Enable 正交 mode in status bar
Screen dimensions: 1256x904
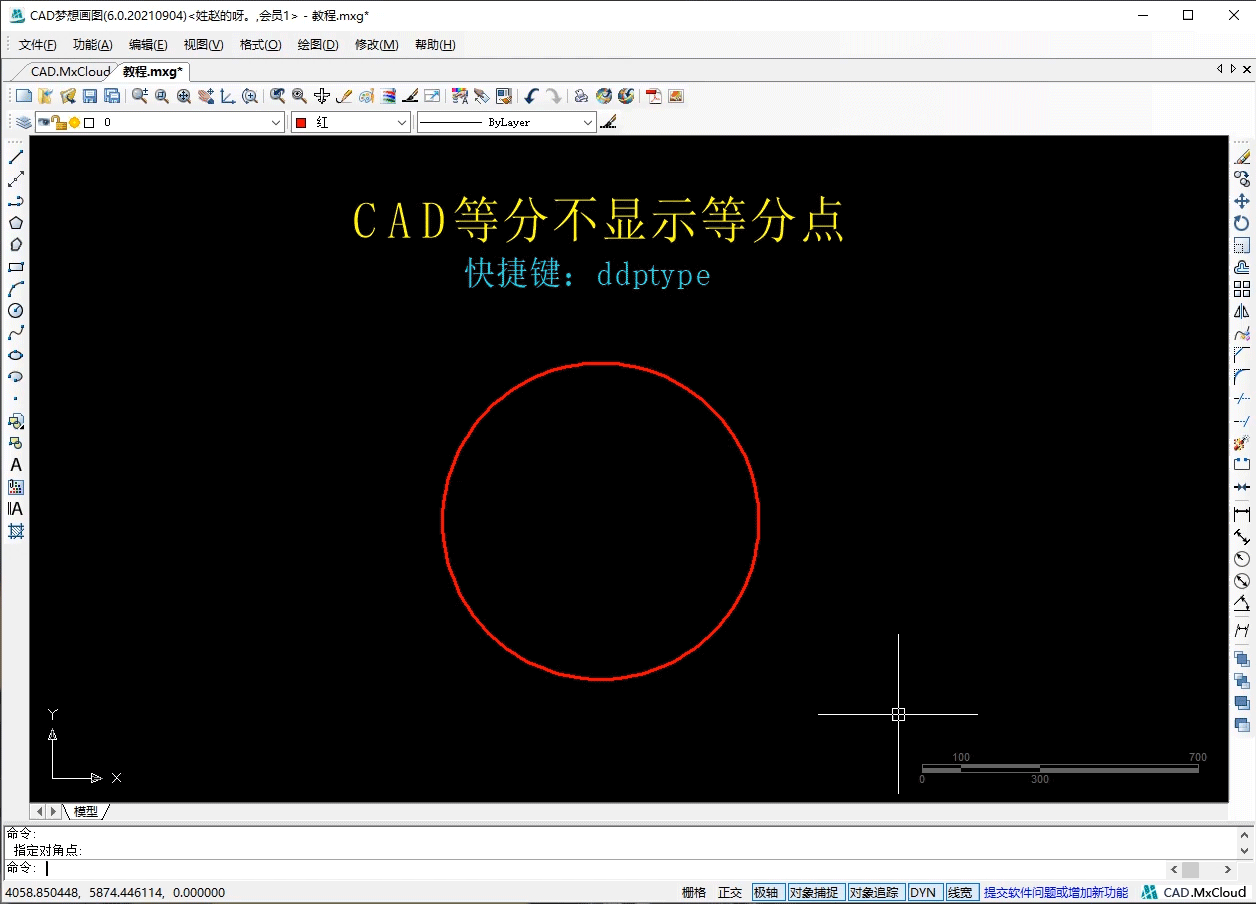729,891
